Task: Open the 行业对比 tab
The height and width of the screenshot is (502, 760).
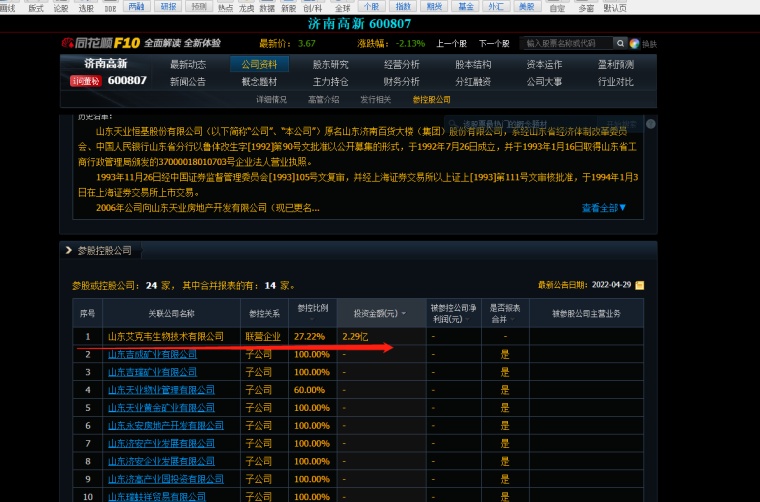Action: click(616, 82)
